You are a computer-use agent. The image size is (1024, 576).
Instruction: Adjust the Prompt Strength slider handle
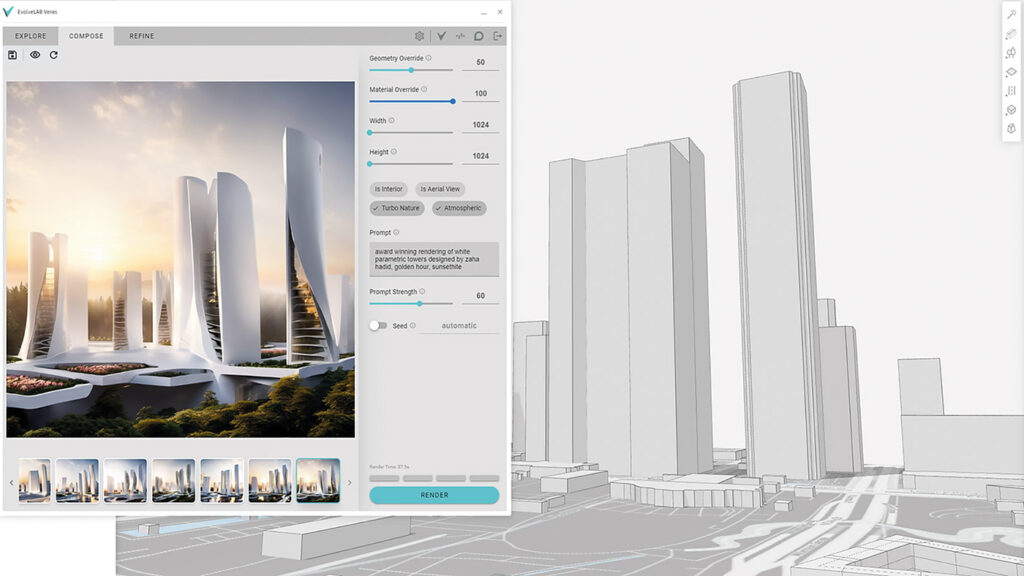click(420, 304)
